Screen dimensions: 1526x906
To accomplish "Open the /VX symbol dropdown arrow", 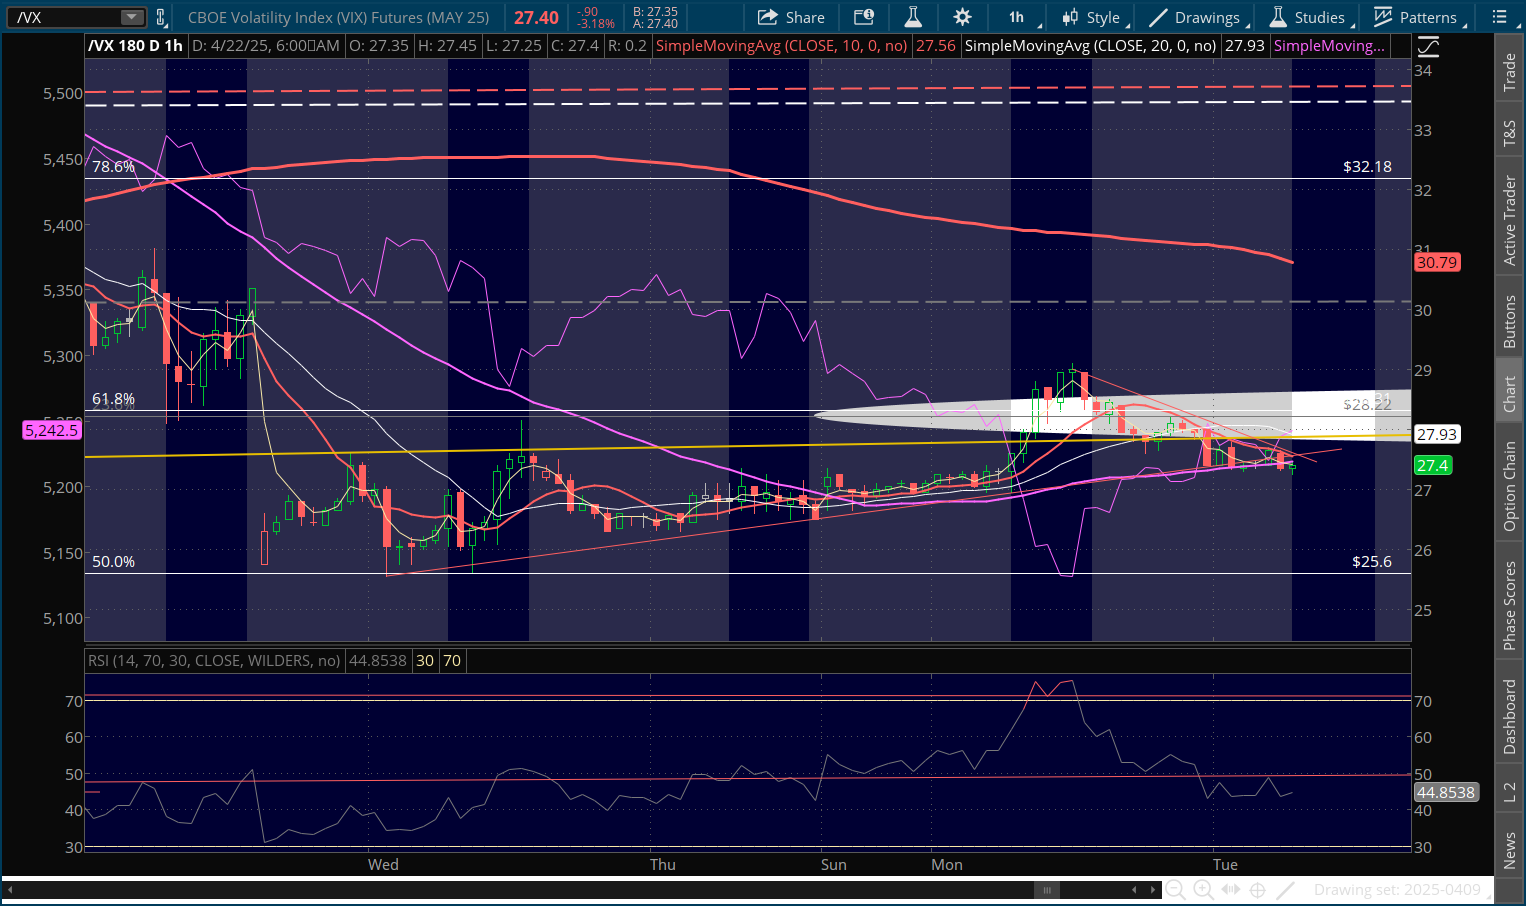I will (x=132, y=17).
